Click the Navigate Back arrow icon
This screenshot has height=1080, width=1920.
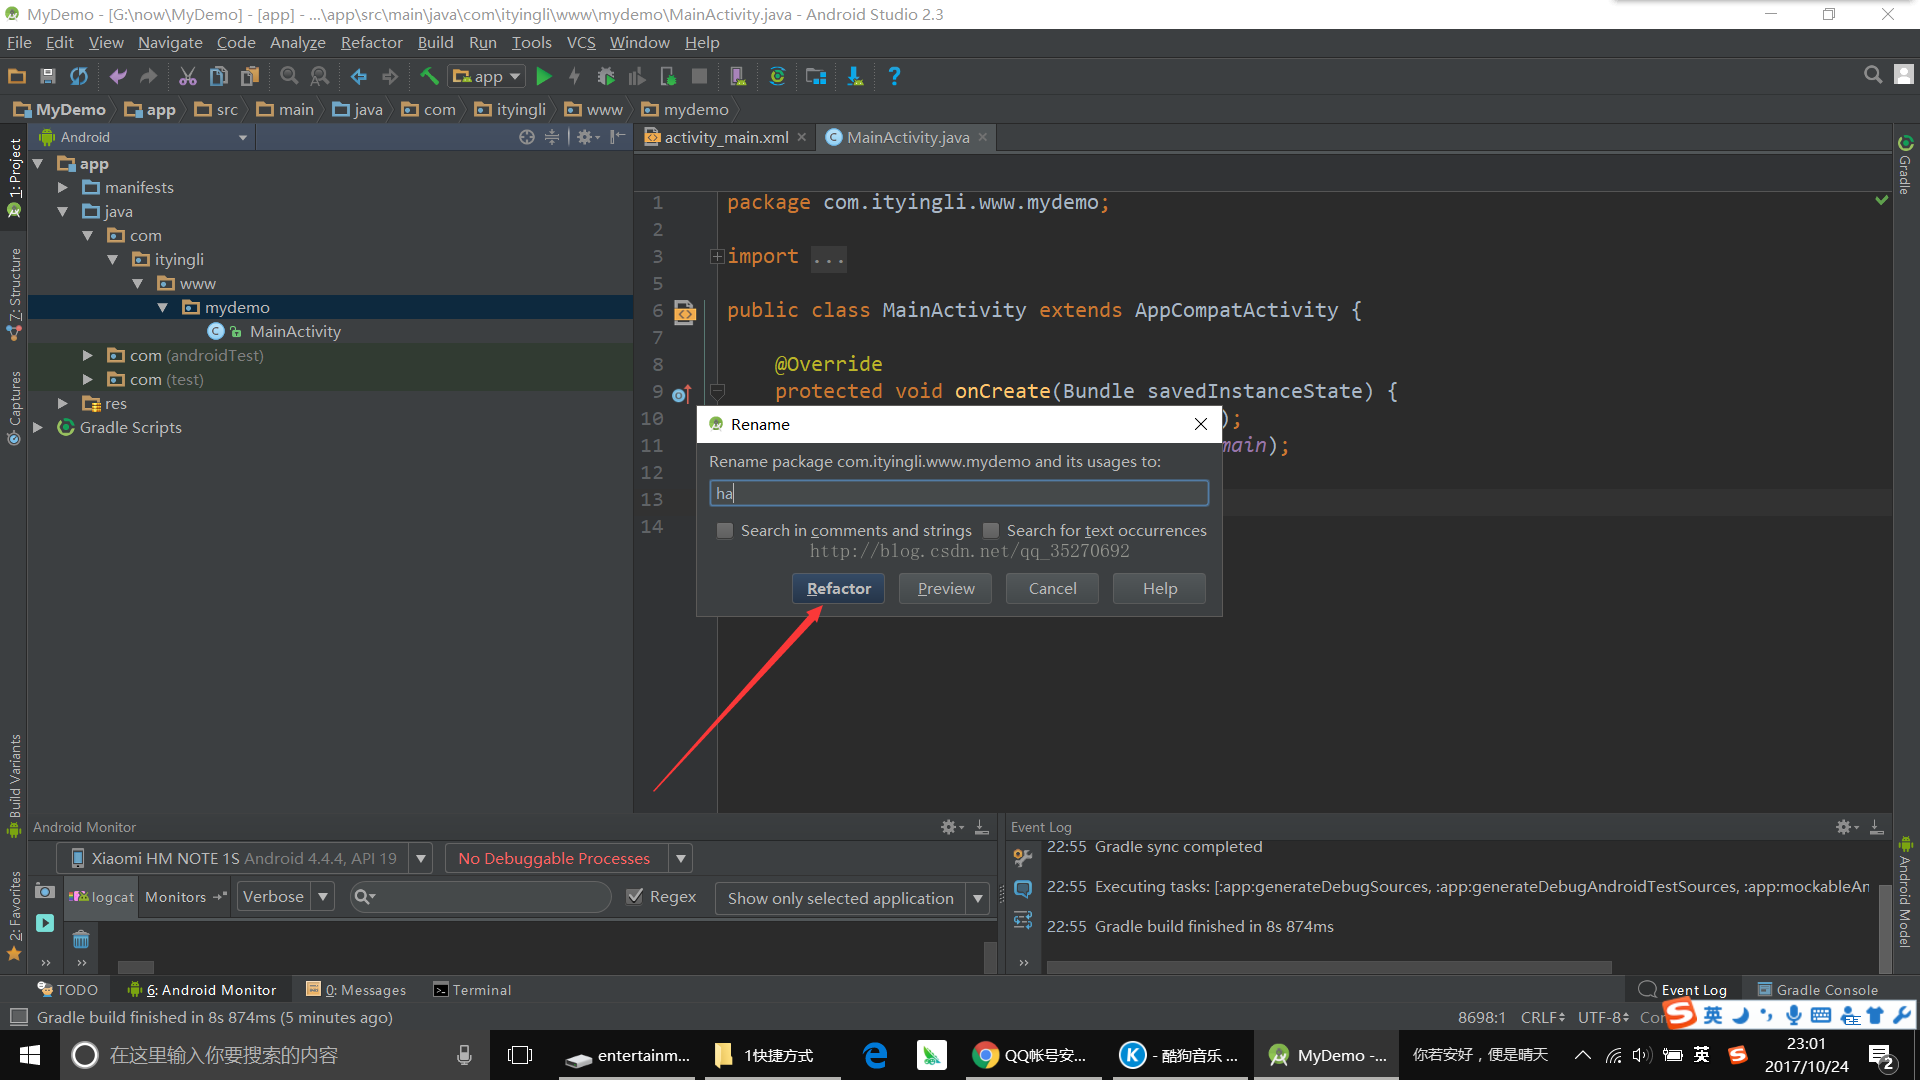(x=359, y=76)
